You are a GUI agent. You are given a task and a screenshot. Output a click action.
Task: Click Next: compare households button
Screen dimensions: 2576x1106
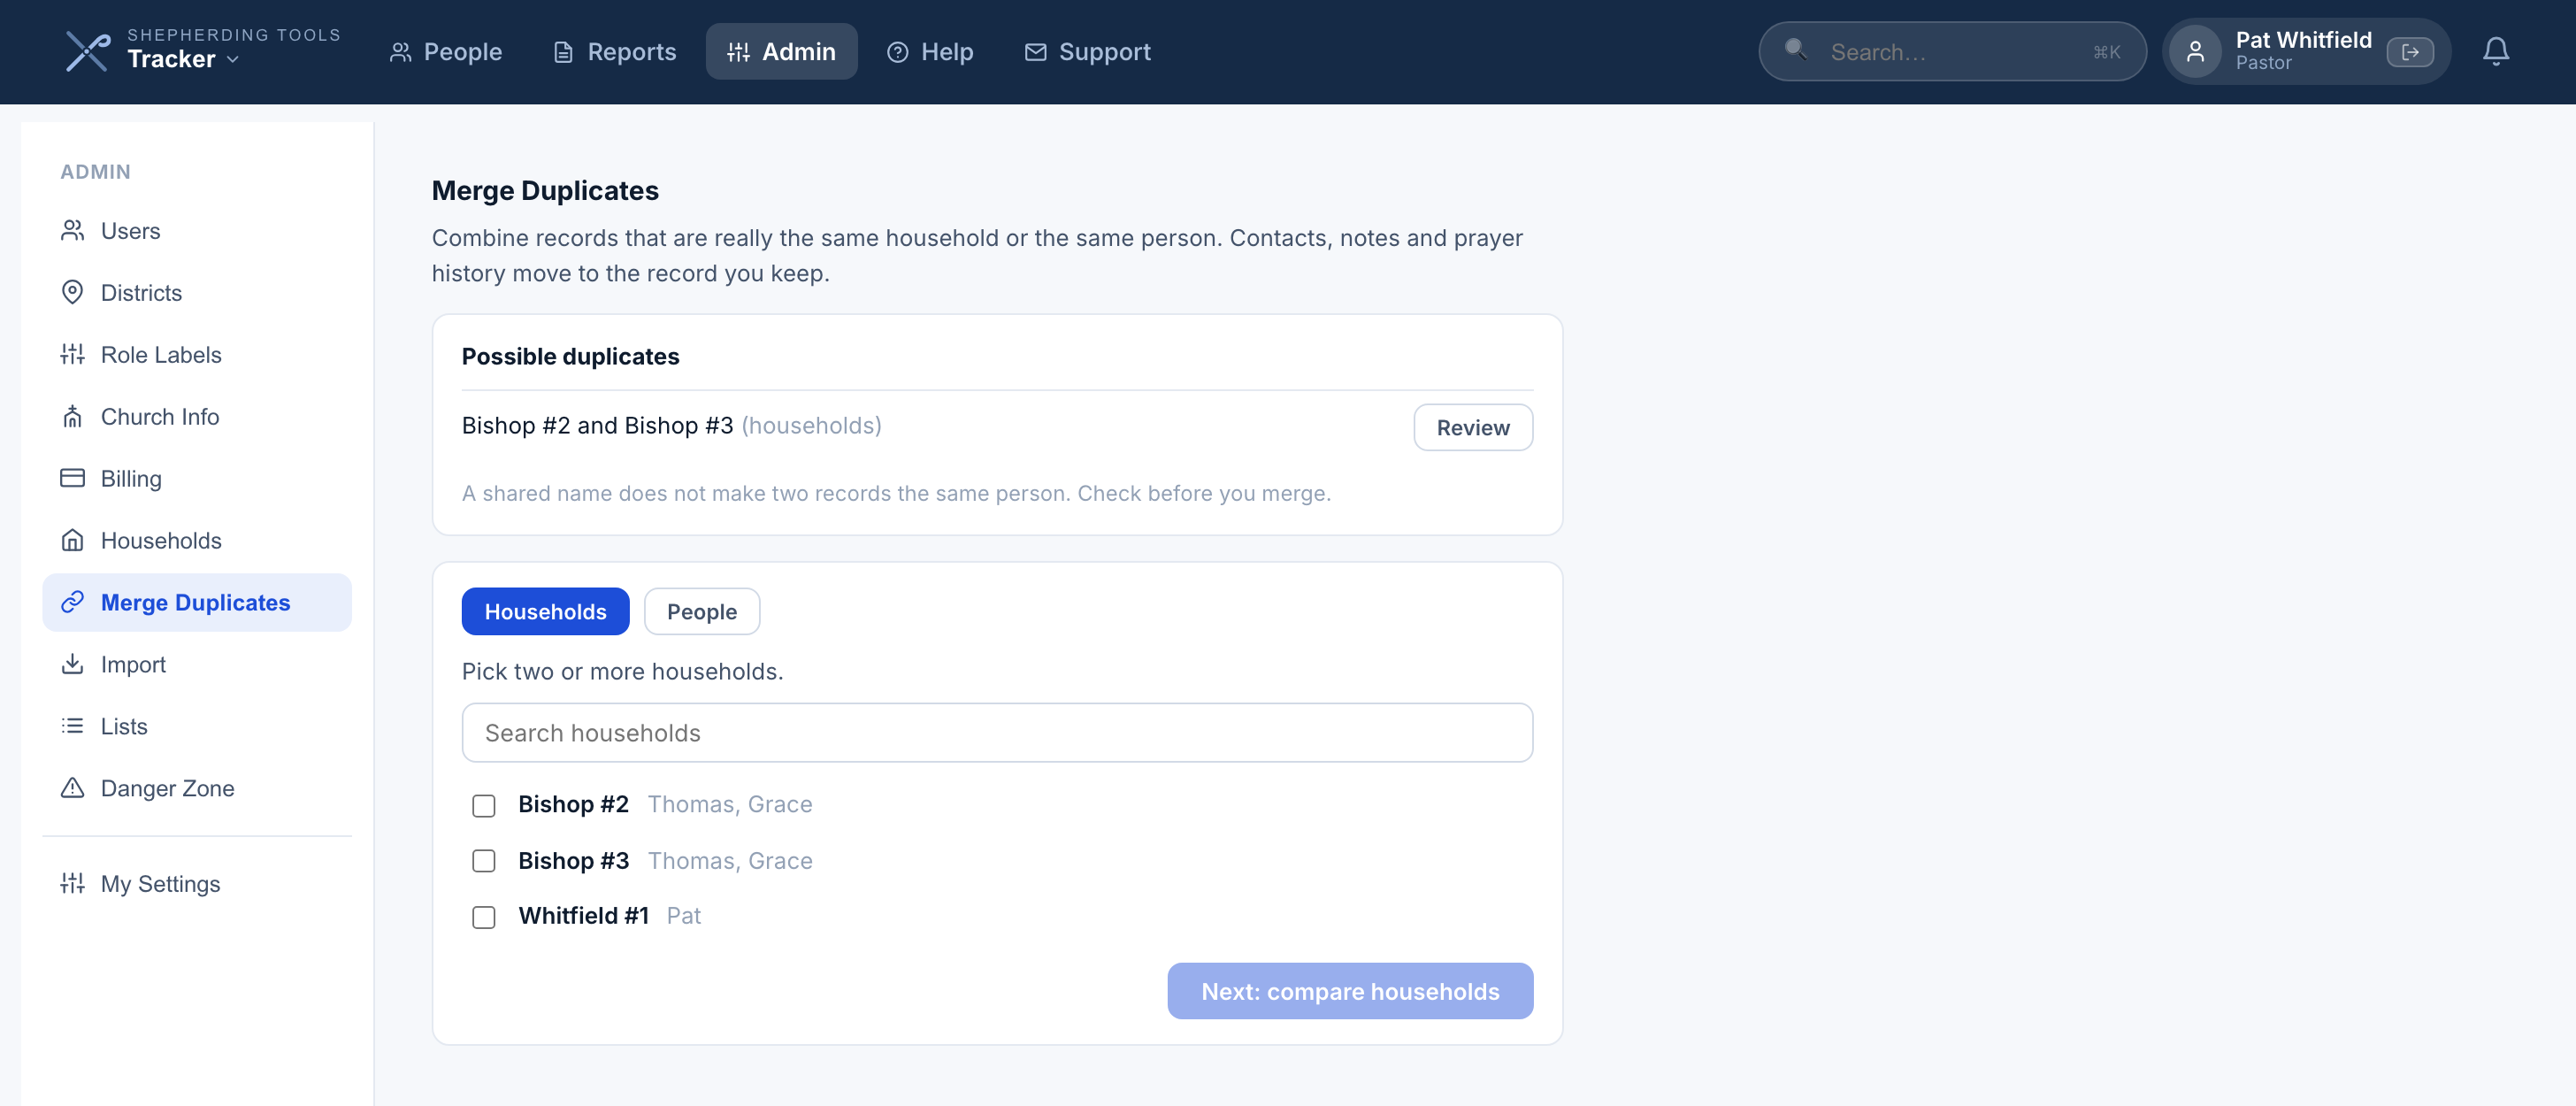1349,991
